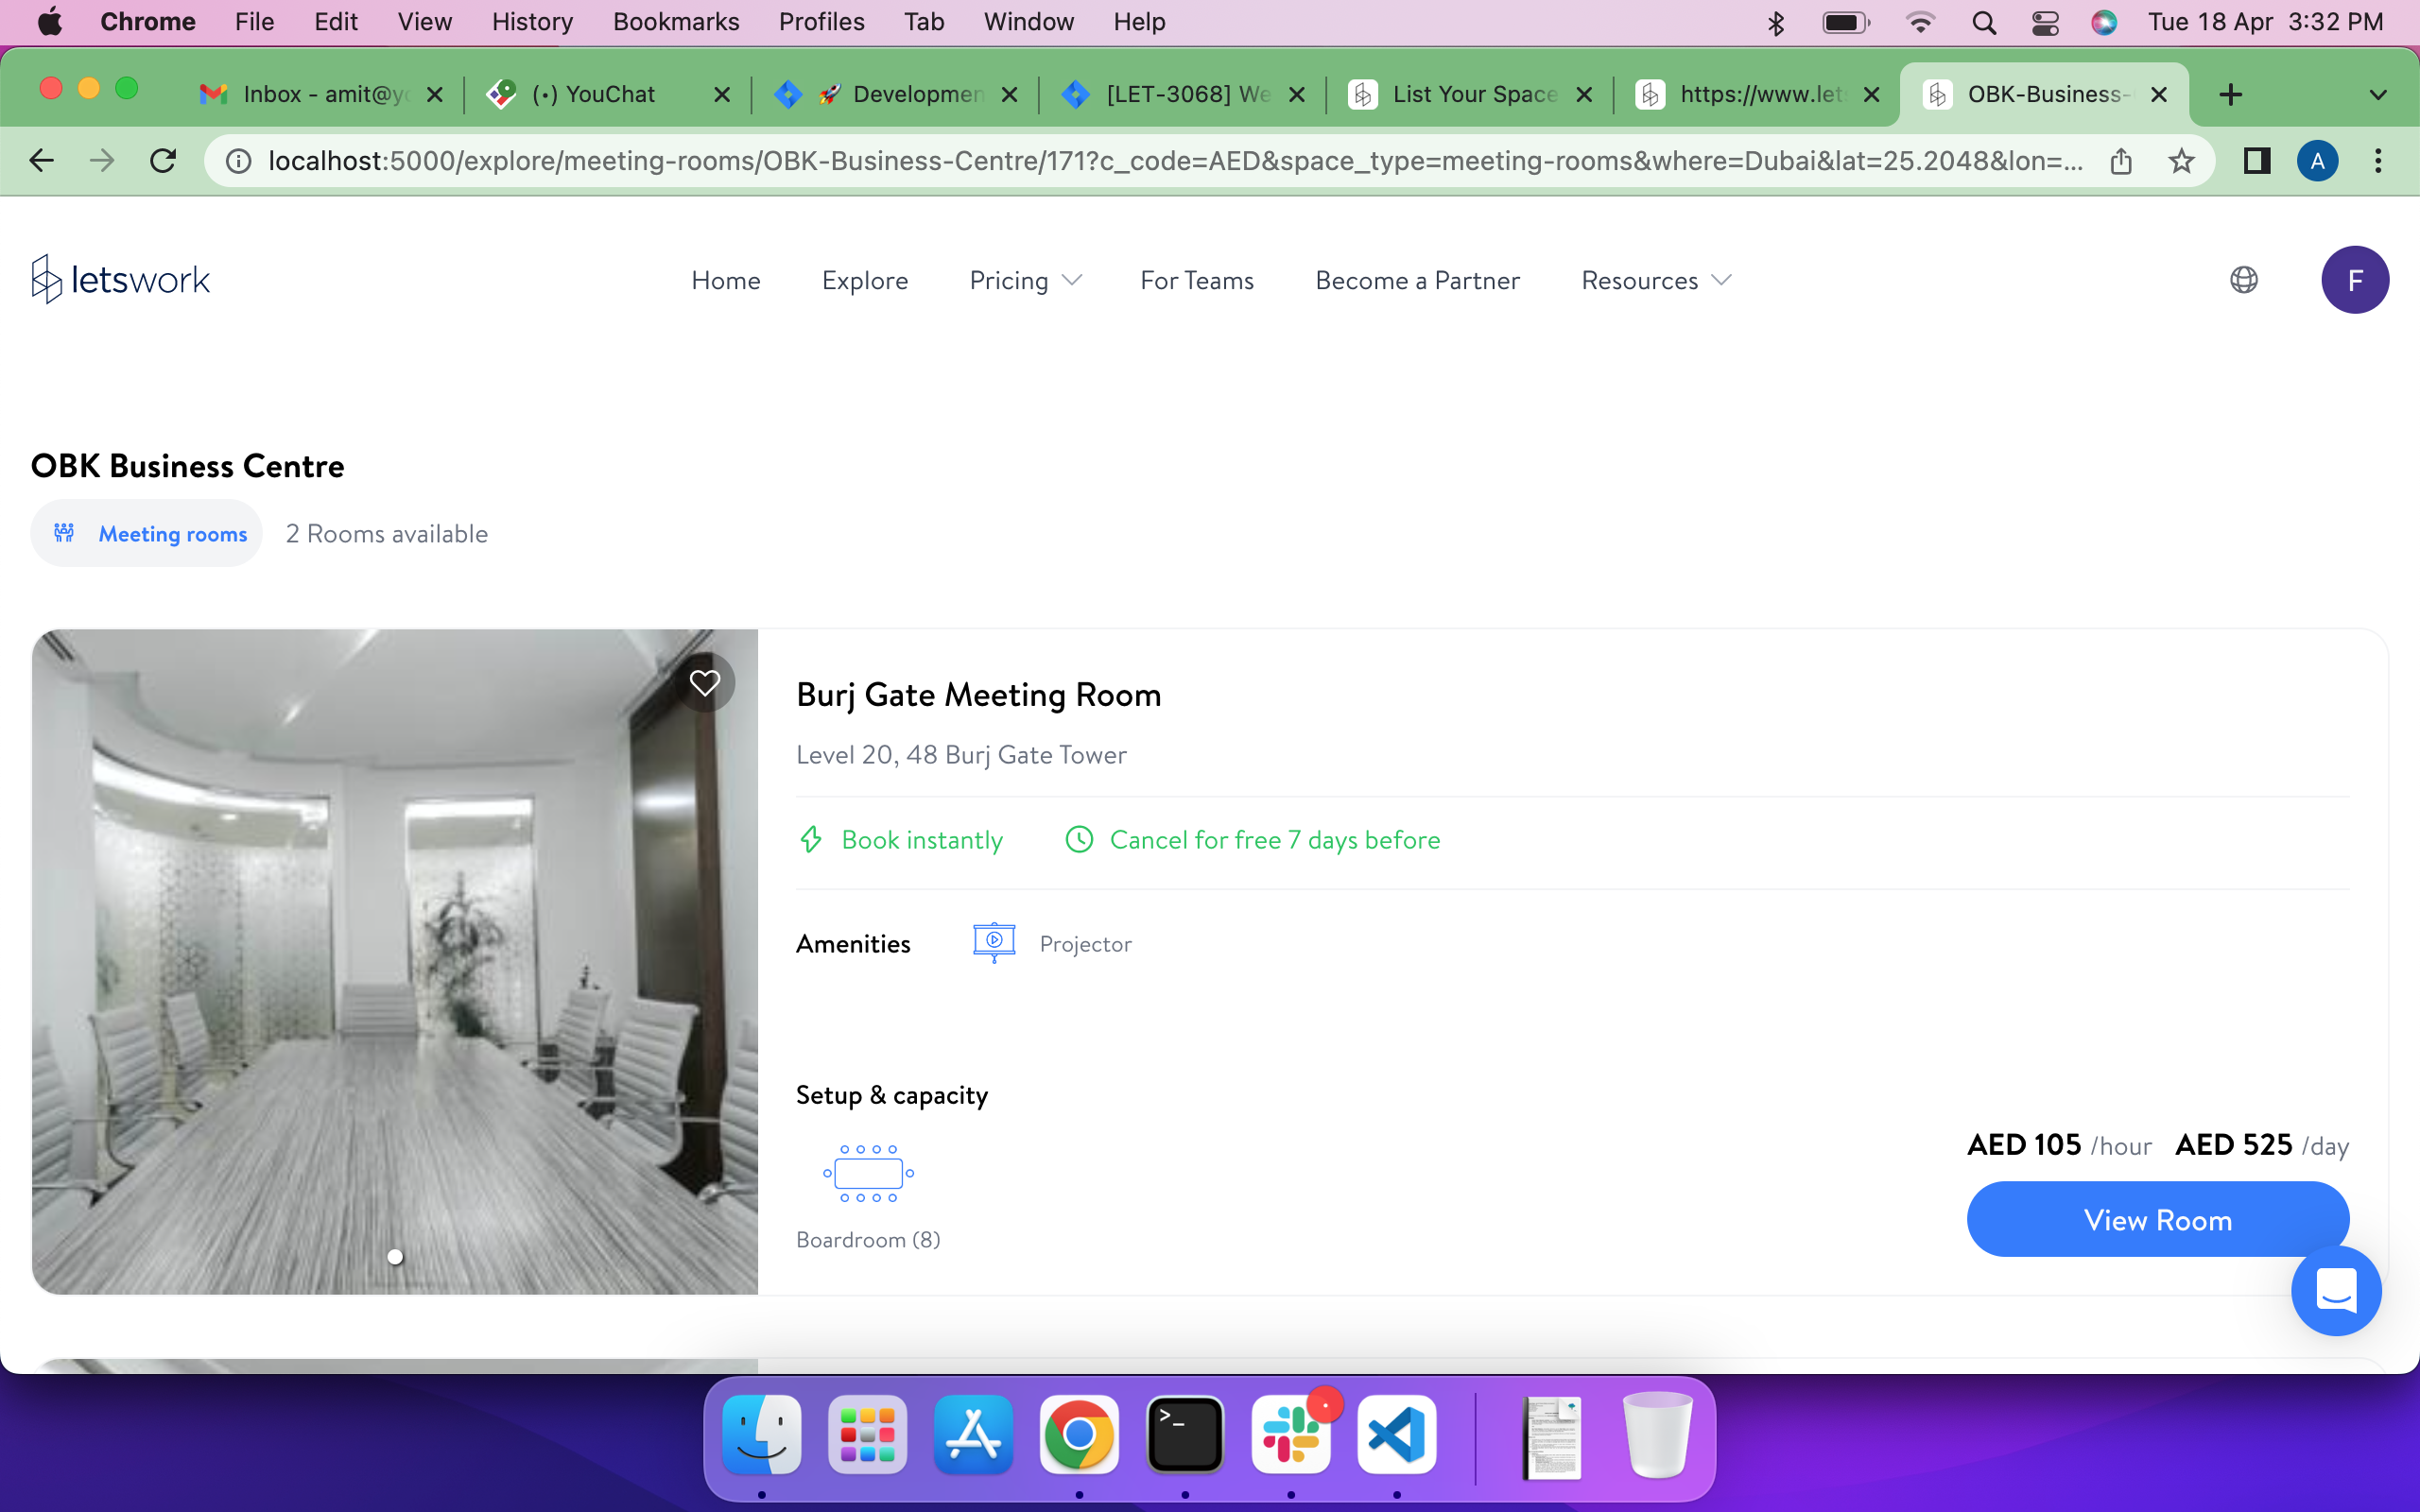Open the Chrome app menu
Viewport: 2420px width, 1512px height.
(x=148, y=22)
